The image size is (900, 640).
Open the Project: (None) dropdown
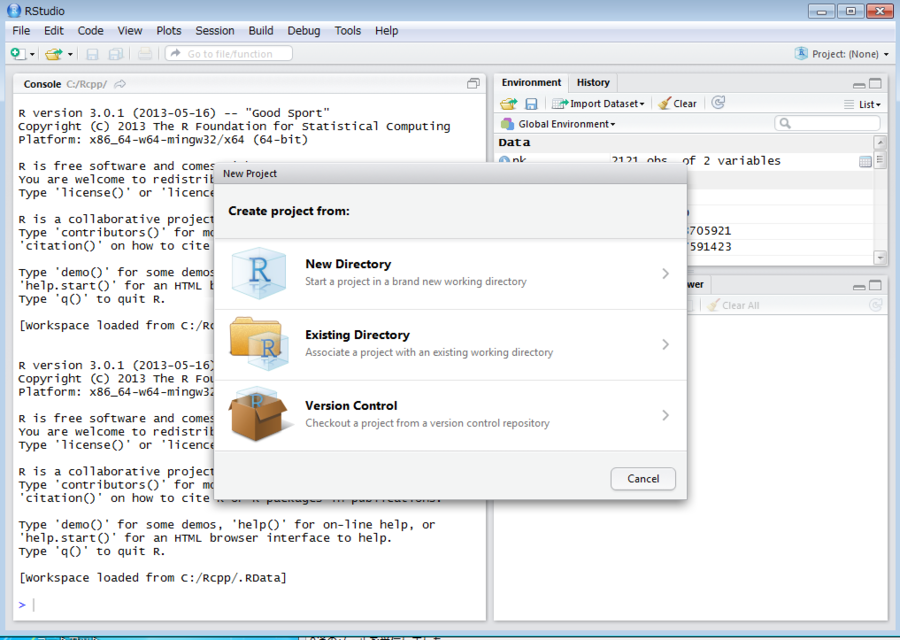tap(851, 54)
